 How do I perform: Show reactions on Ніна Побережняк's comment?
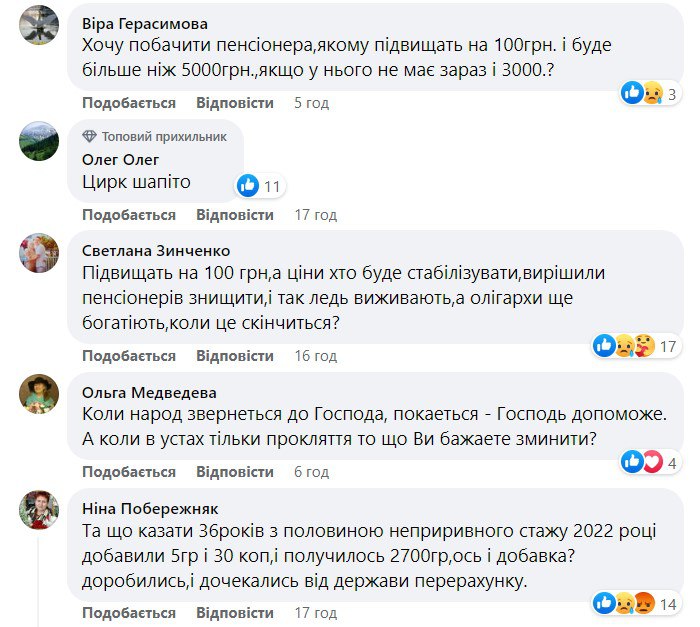tap(627, 604)
